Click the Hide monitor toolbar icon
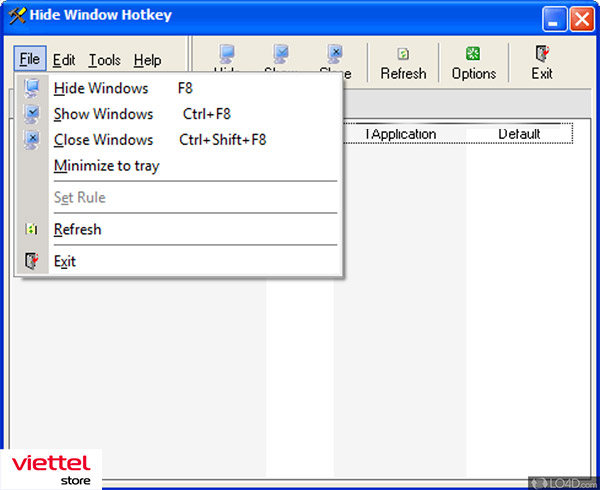Viewport: 600px width, 490px height. [227, 54]
